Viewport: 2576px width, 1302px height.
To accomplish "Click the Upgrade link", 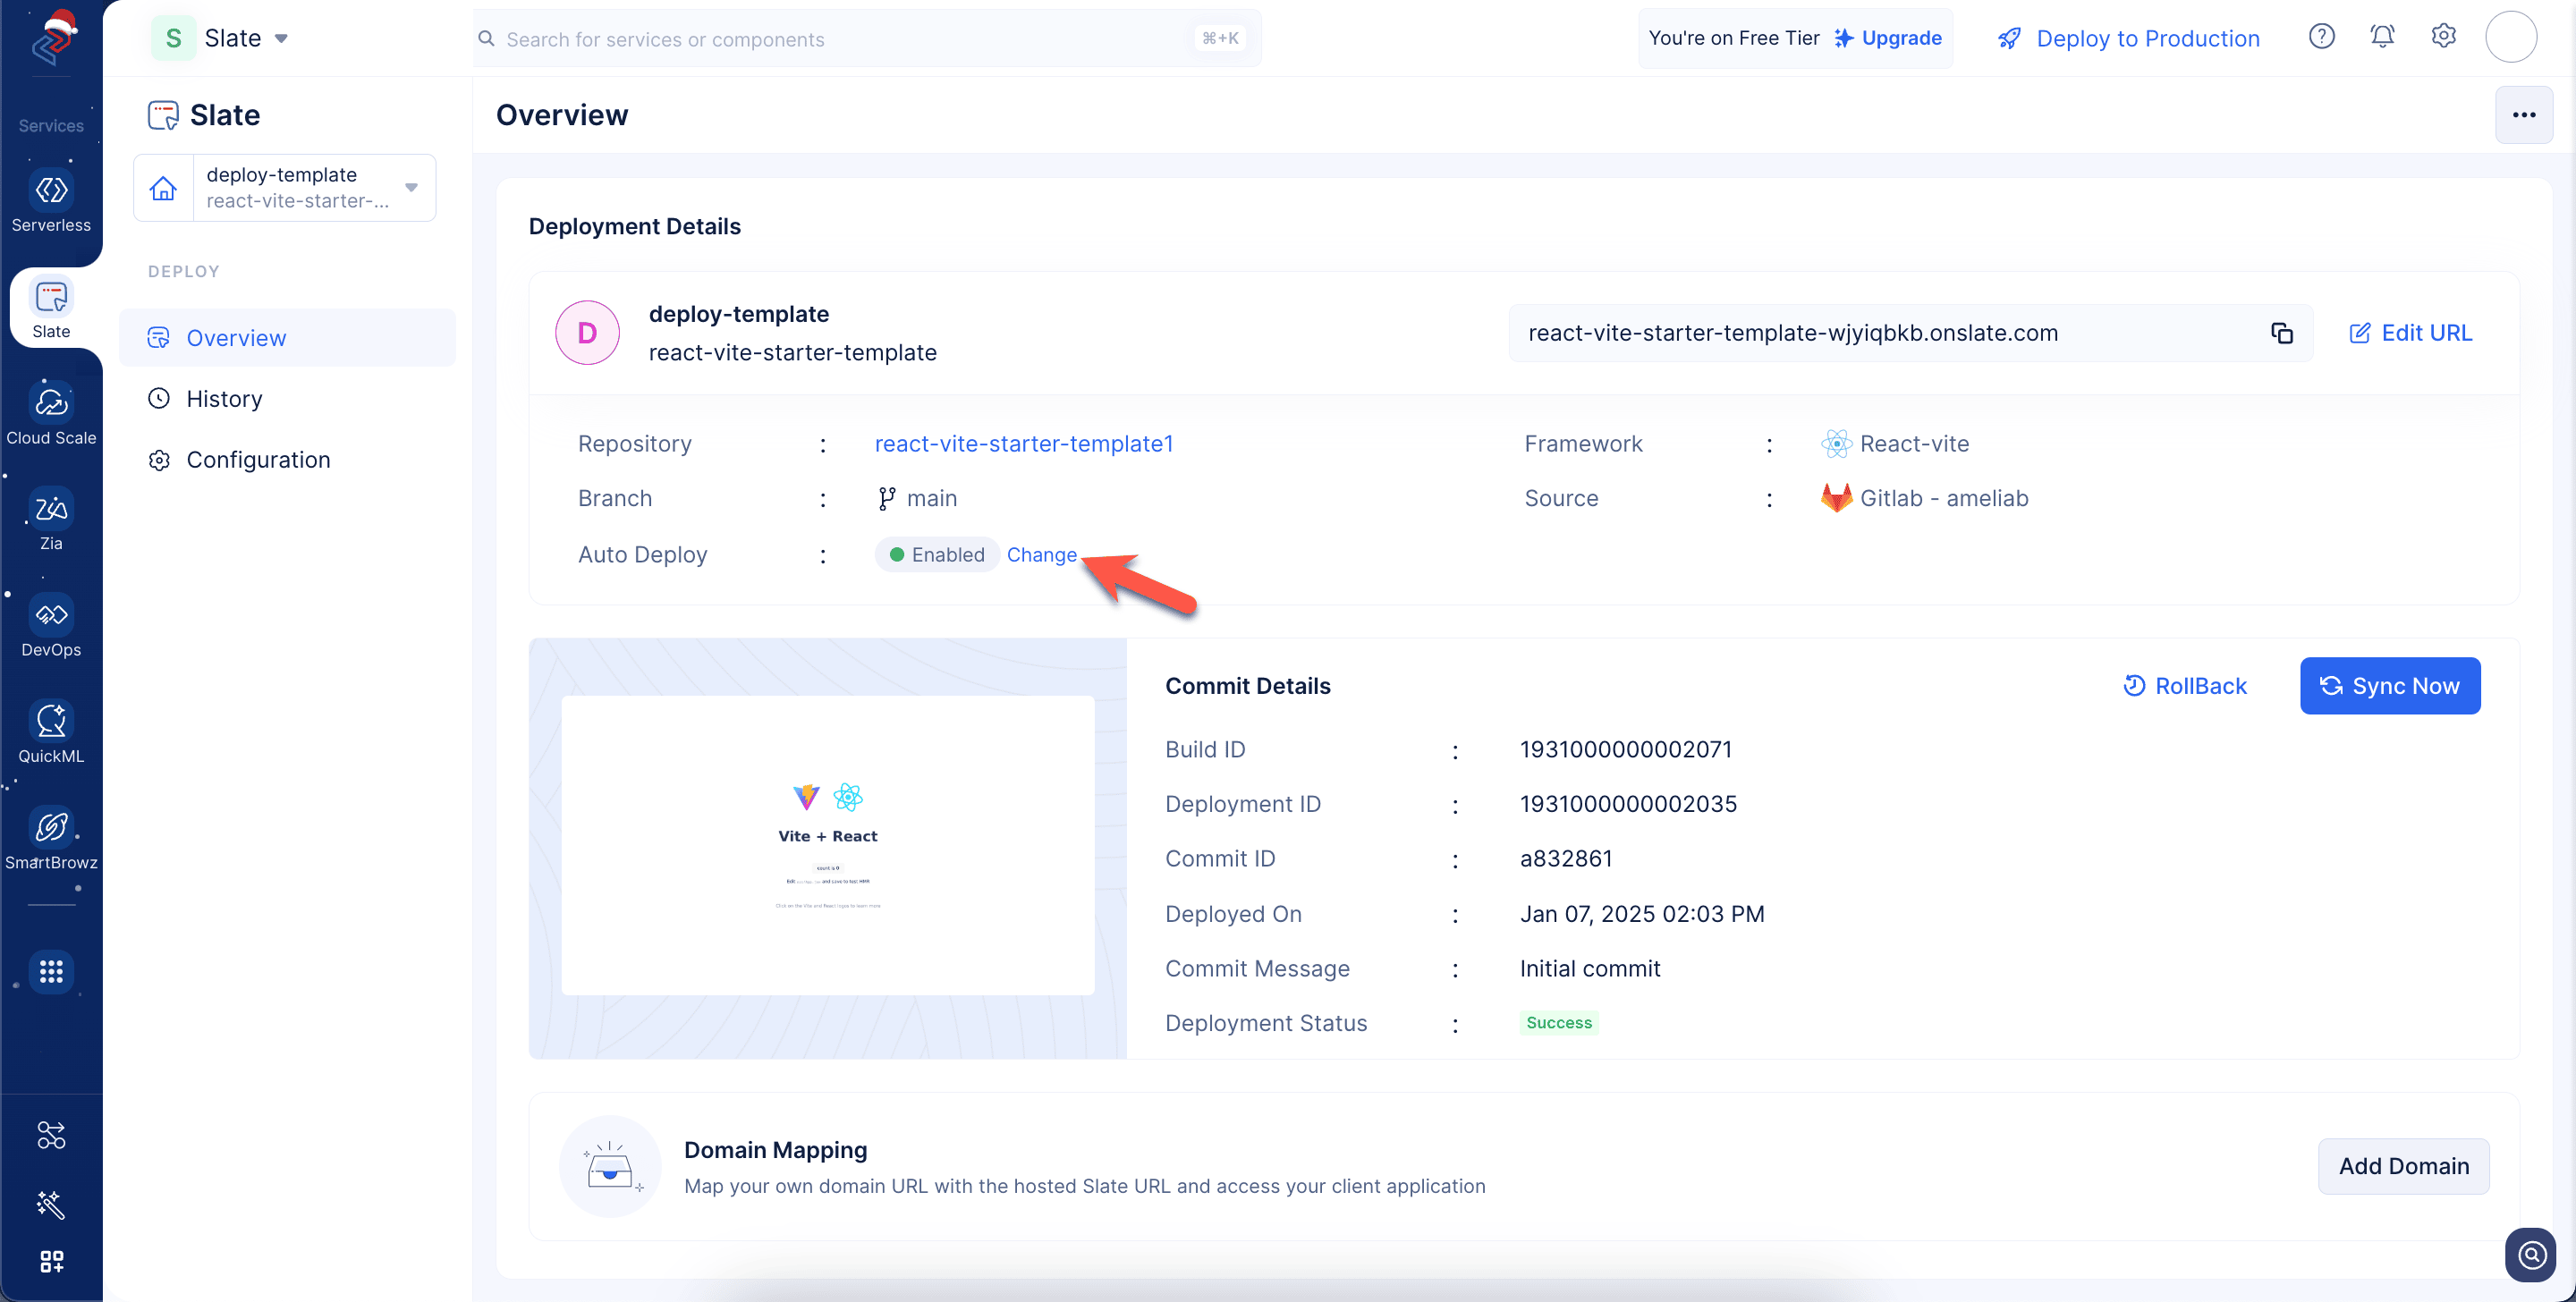I will click(x=1888, y=38).
